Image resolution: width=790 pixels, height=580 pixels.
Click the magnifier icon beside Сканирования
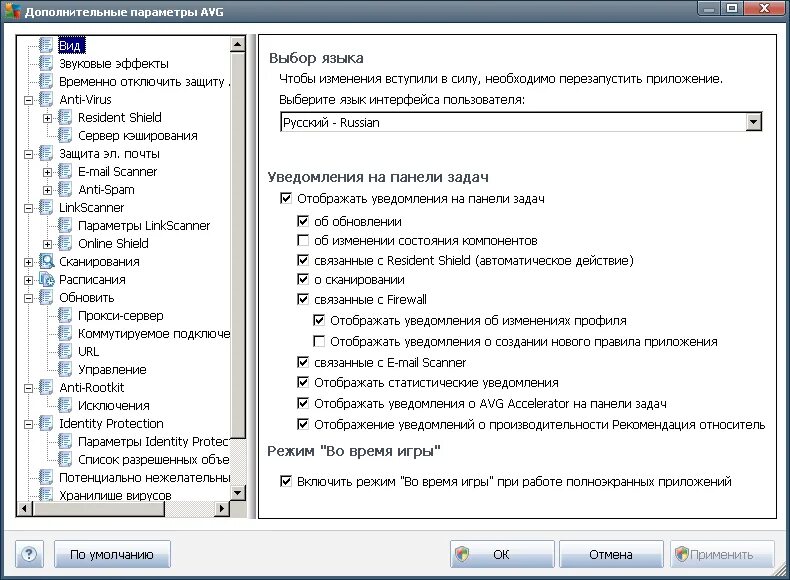tap(46, 261)
